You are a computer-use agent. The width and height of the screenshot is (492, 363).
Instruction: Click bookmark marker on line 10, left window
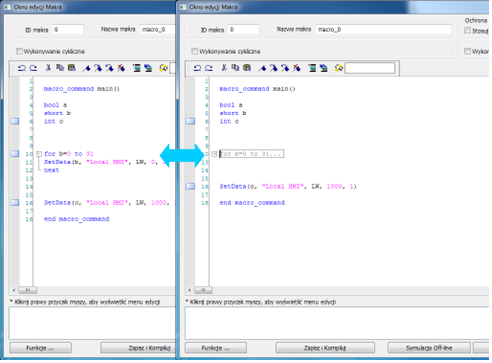15,154
